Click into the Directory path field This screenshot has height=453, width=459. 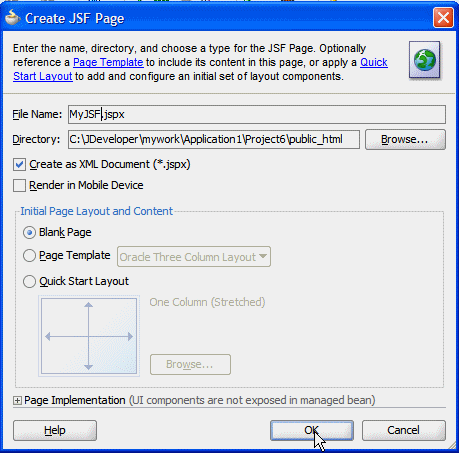214,139
